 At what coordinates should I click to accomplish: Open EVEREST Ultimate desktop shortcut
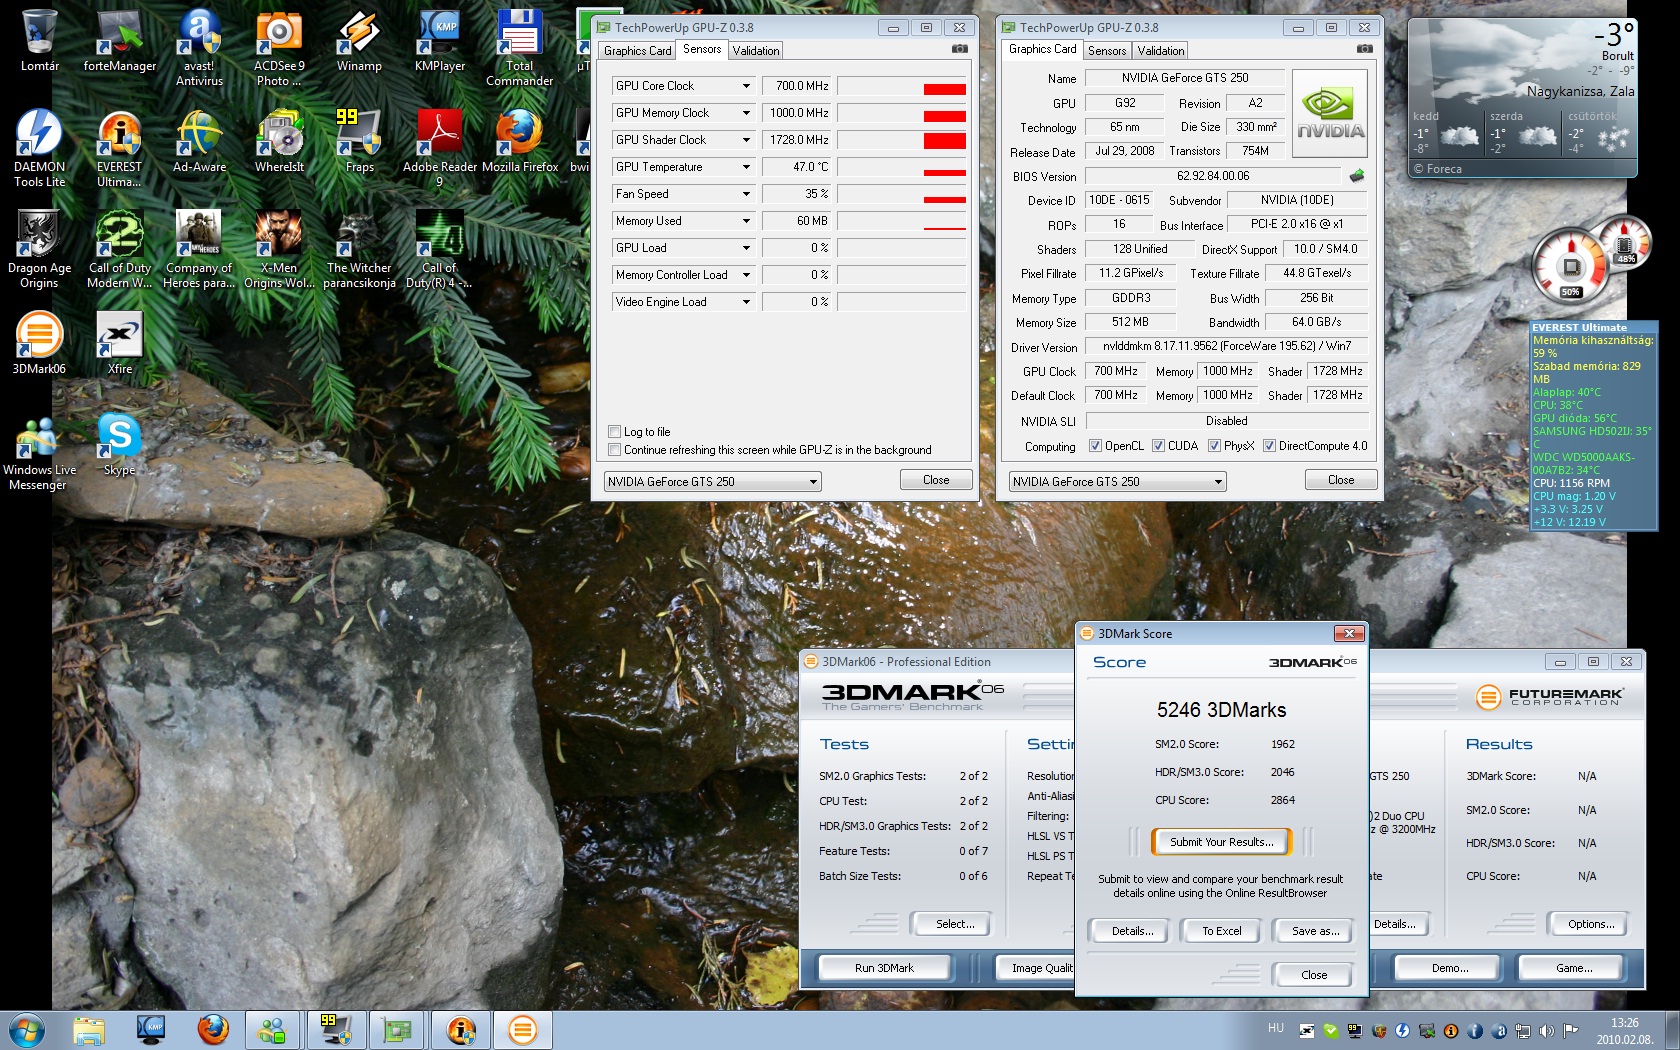[120, 148]
